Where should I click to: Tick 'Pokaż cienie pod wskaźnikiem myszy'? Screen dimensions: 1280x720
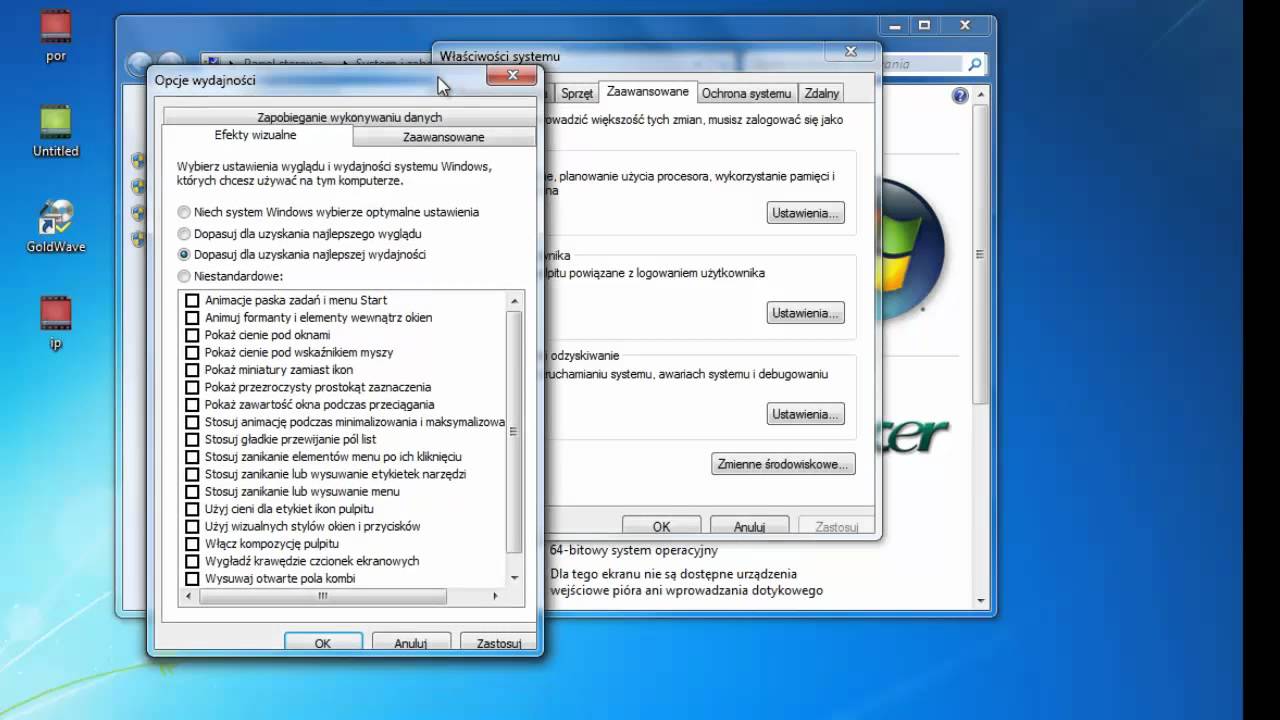pos(192,352)
